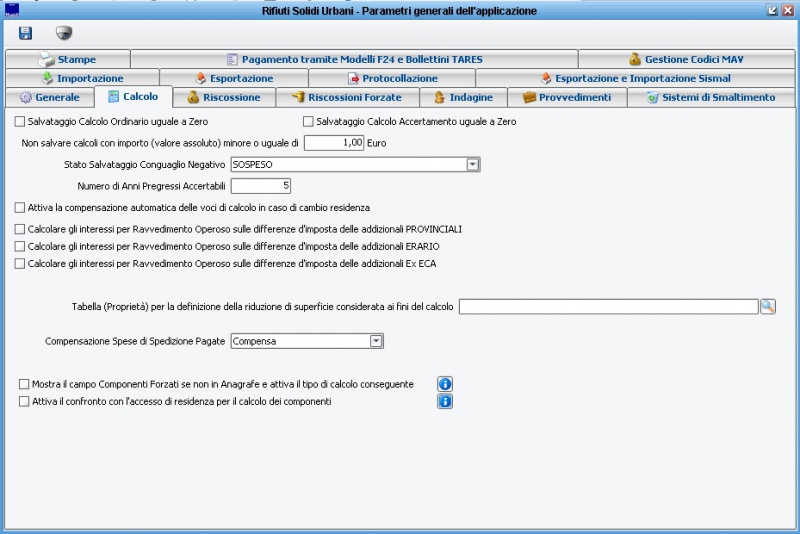Expand Compensazione Spese di Spedizione Pagate dropdown
The height and width of the screenshot is (534, 800).
(376, 341)
